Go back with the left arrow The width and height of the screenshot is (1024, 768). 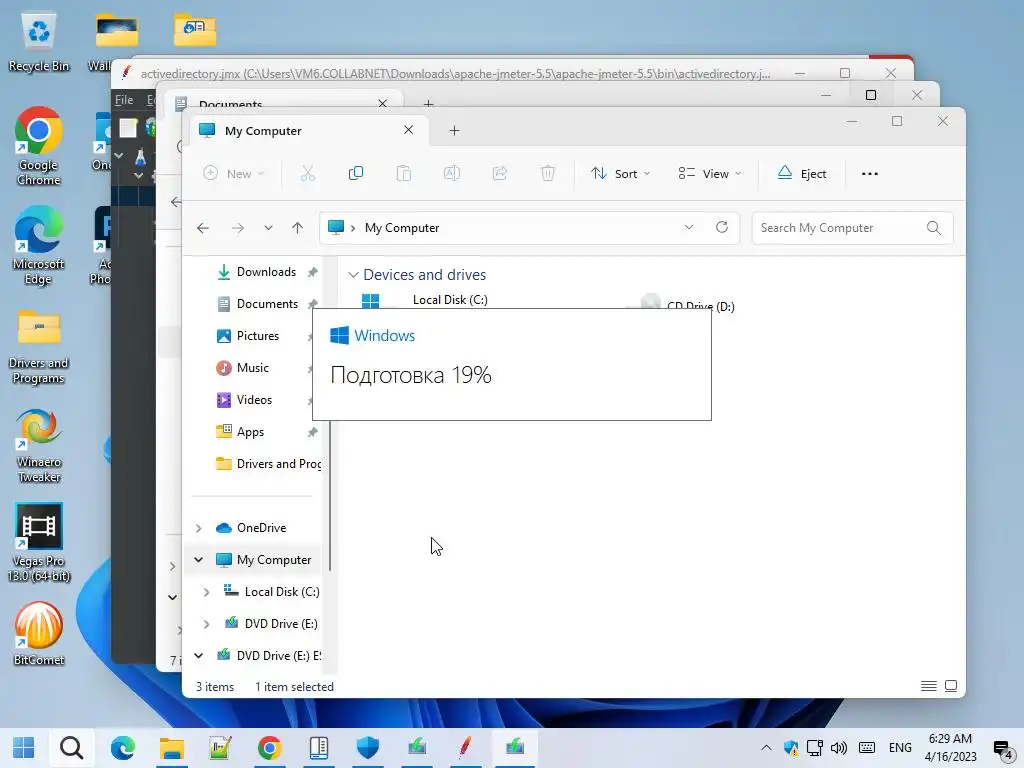point(203,228)
